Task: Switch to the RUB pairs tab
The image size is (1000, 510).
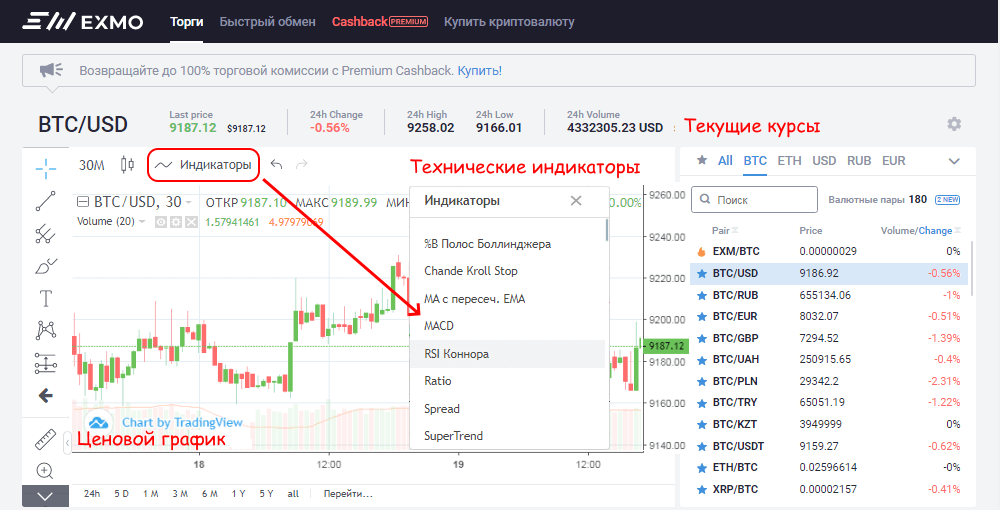Action: click(859, 161)
